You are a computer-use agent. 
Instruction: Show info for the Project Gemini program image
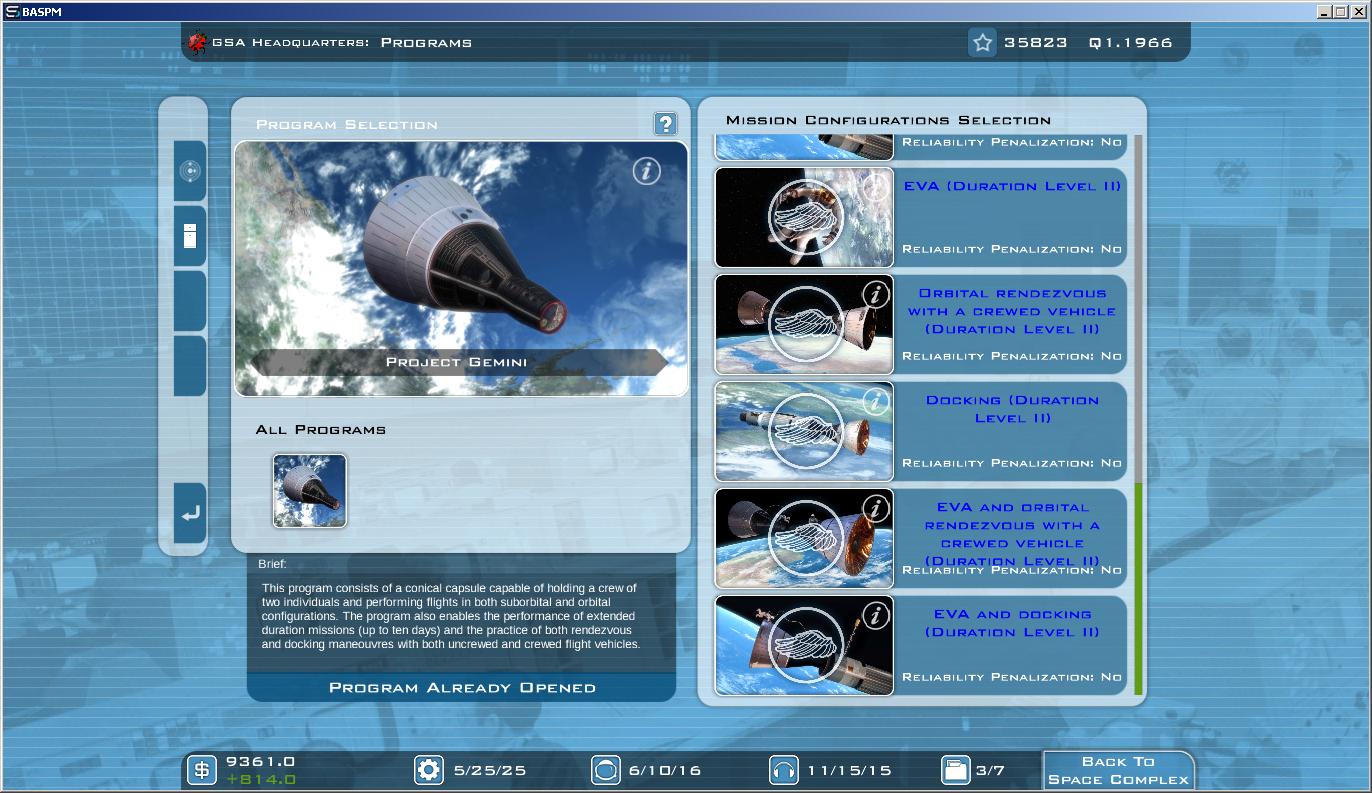[647, 171]
